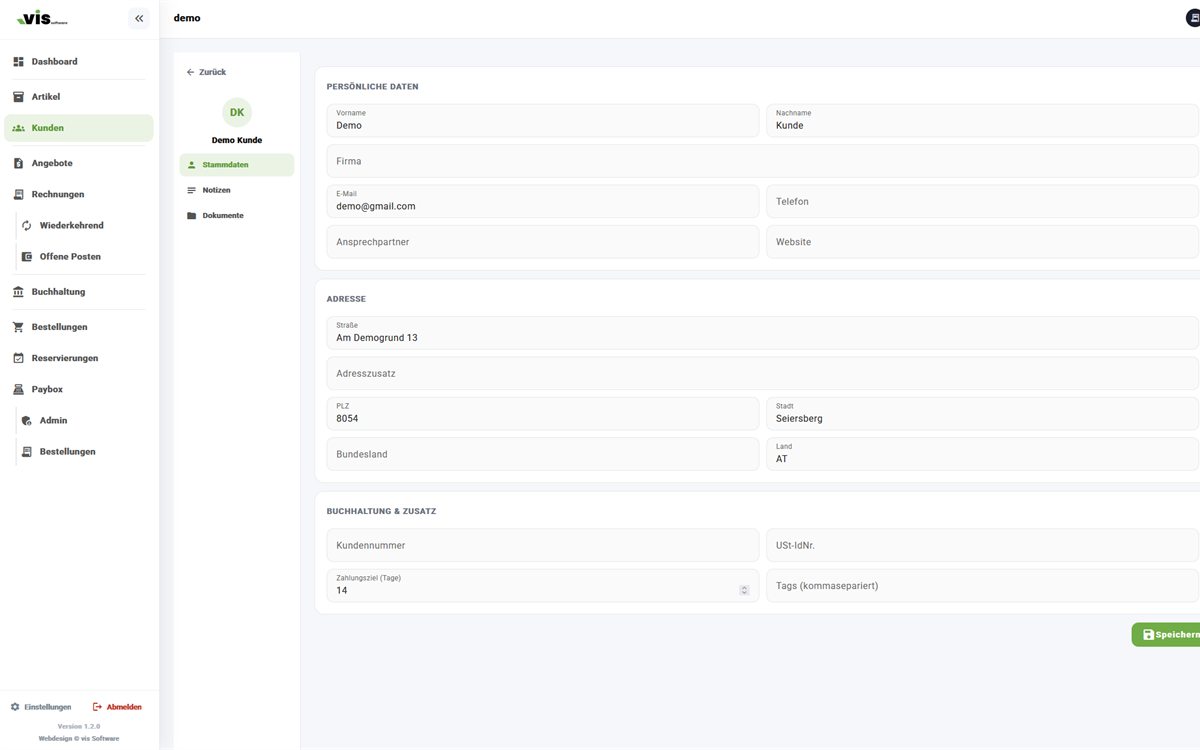Click the Admin icon under Paybox
Viewport: 1200px width, 750px height.
click(x=27, y=421)
